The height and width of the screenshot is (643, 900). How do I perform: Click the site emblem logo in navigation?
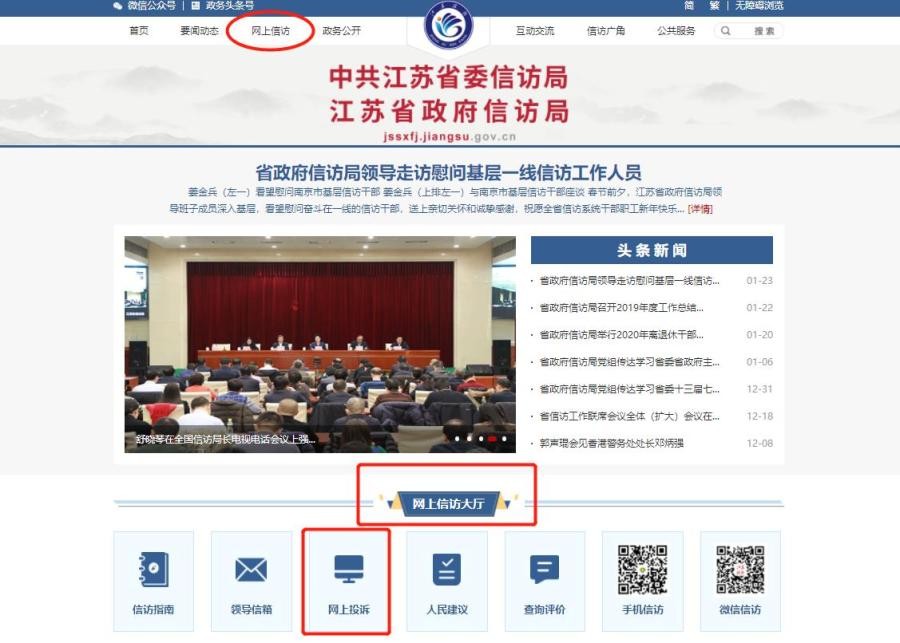tap(449, 31)
